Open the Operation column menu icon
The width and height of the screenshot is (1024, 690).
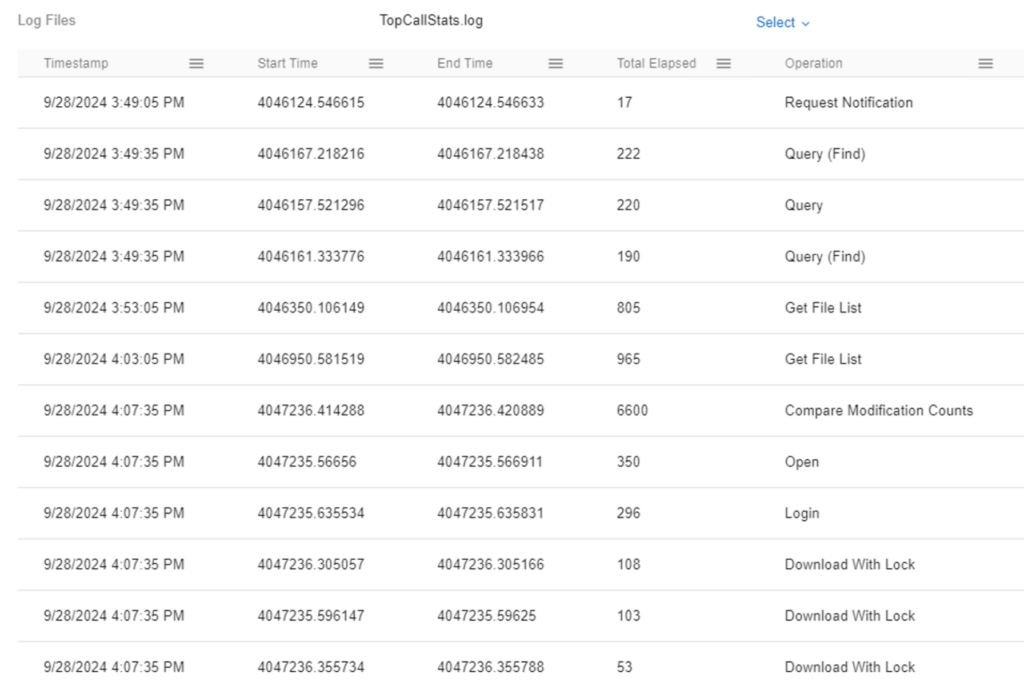click(x=985, y=63)
